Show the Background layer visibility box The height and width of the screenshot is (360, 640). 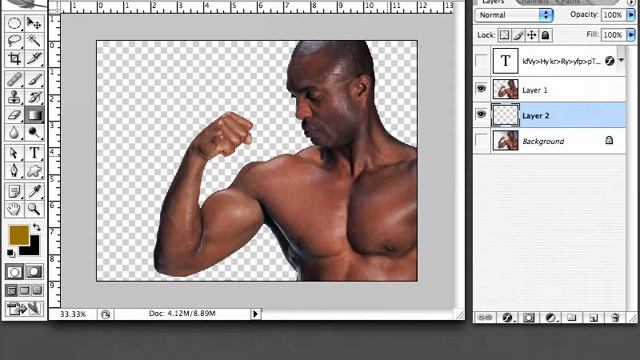click(x=482, y=140)
